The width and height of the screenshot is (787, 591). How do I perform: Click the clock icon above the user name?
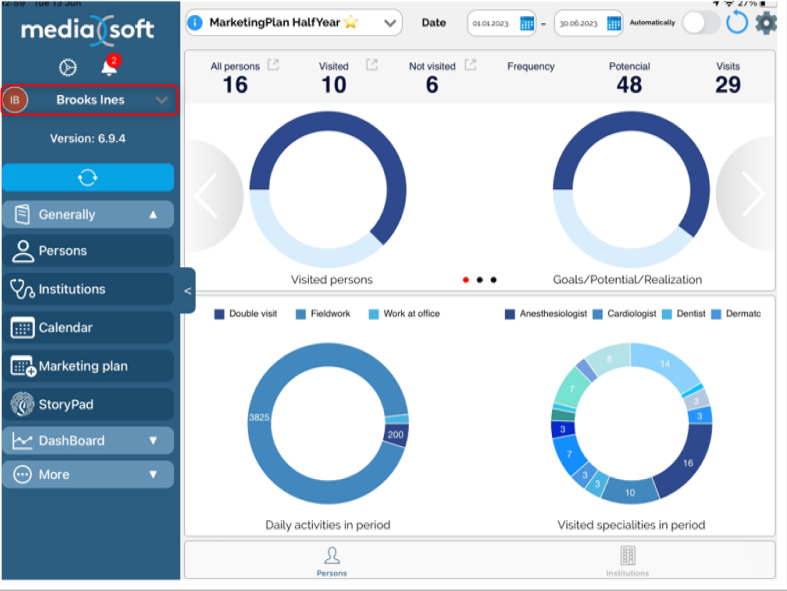pos(68,68)
